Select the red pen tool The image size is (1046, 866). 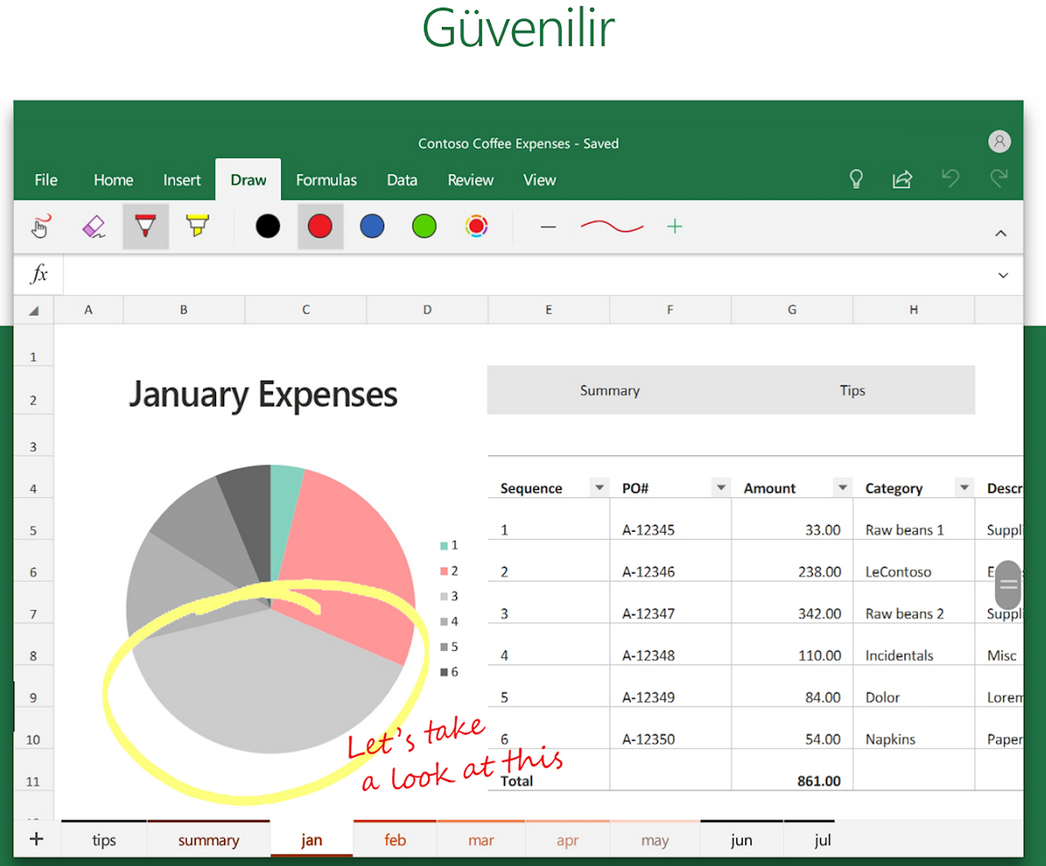[x=145, y=226]
